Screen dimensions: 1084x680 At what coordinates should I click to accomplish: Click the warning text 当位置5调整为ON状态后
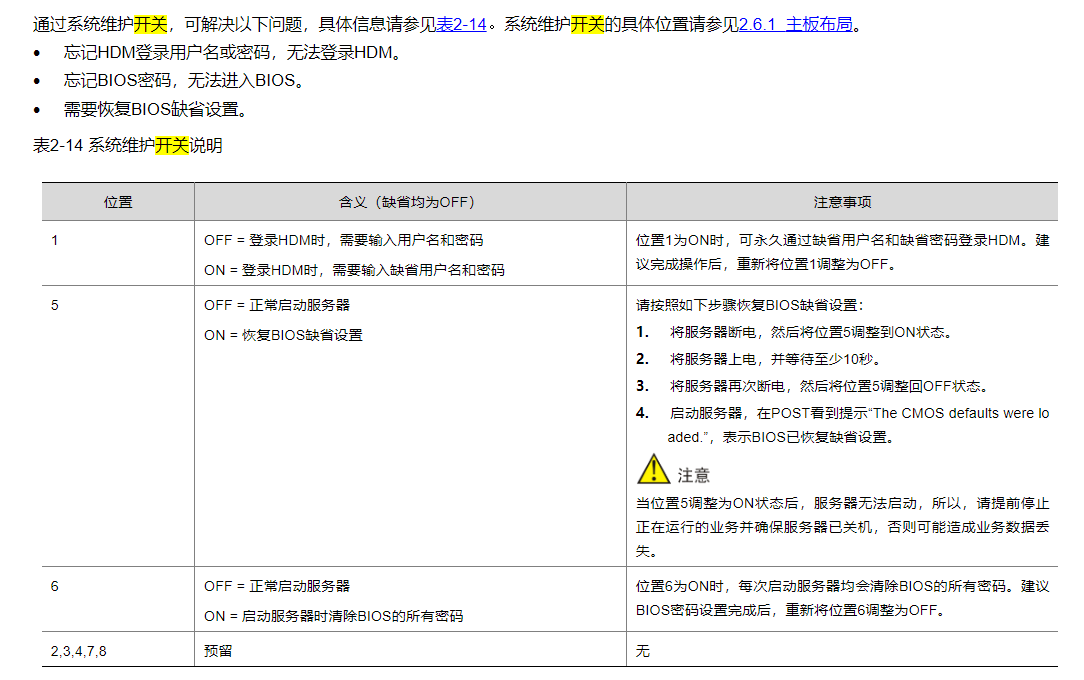tap(843, 527)
